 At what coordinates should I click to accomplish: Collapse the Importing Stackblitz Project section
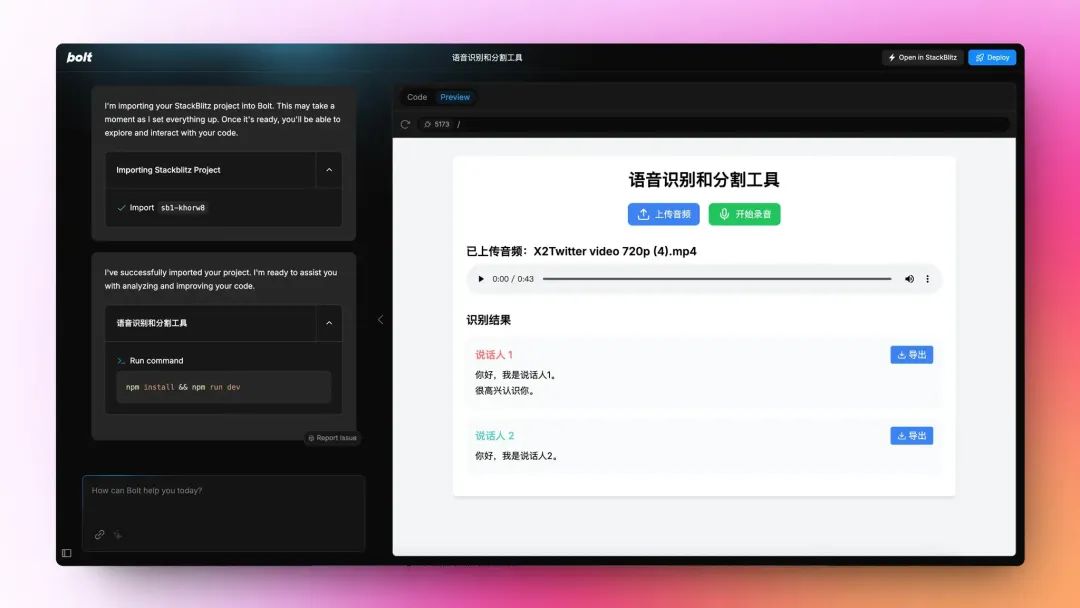click(x=329, y=170)
